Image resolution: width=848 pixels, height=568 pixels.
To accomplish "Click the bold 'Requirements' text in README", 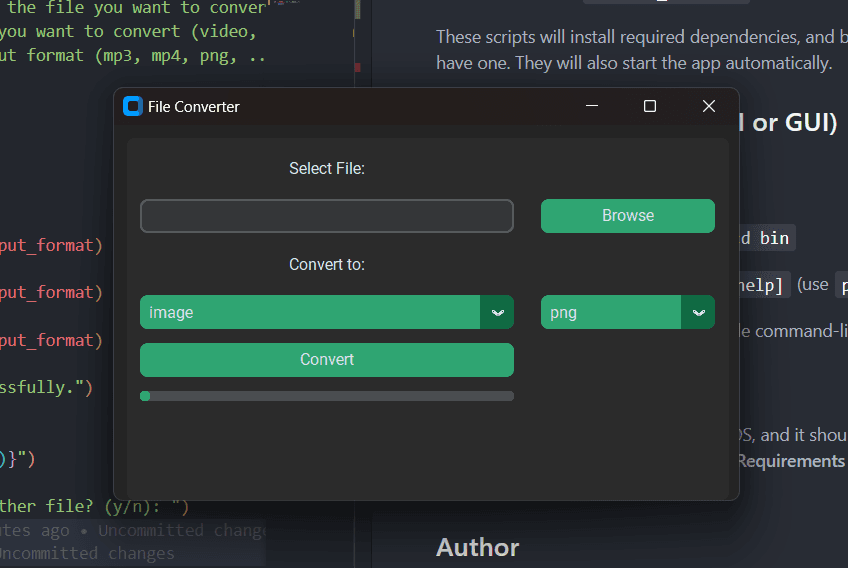I will point(791,461).
